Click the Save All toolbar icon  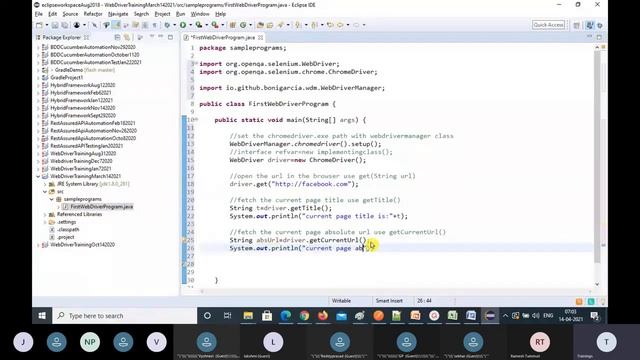[x=64, y=25]
